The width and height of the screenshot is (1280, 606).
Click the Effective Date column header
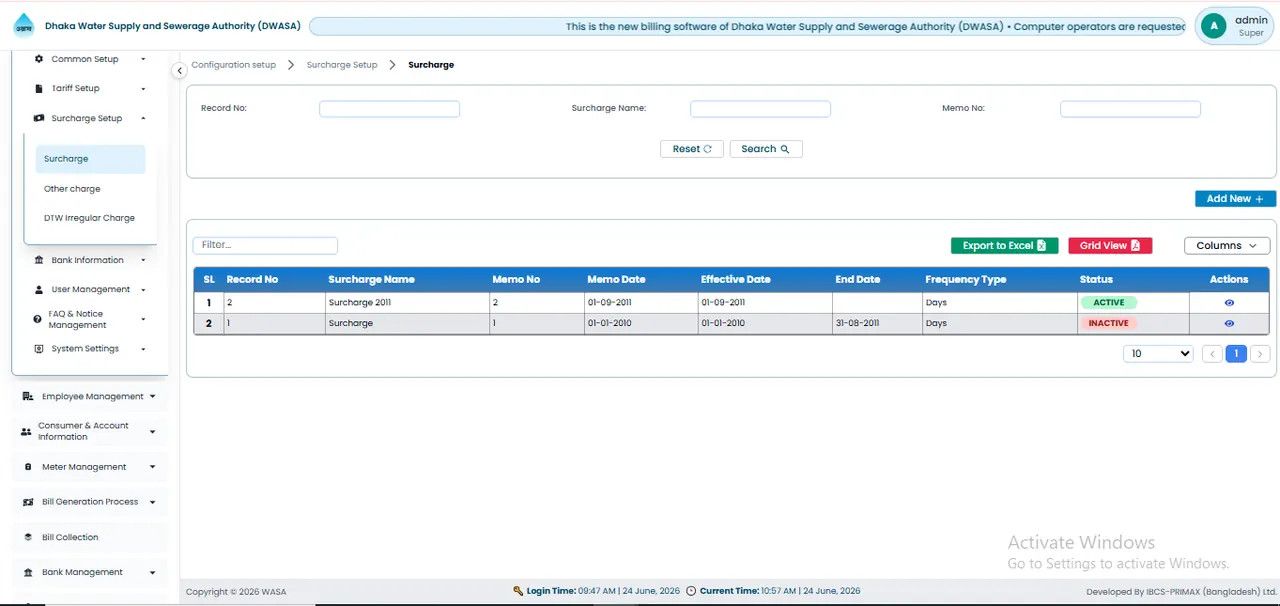point(735,280)
